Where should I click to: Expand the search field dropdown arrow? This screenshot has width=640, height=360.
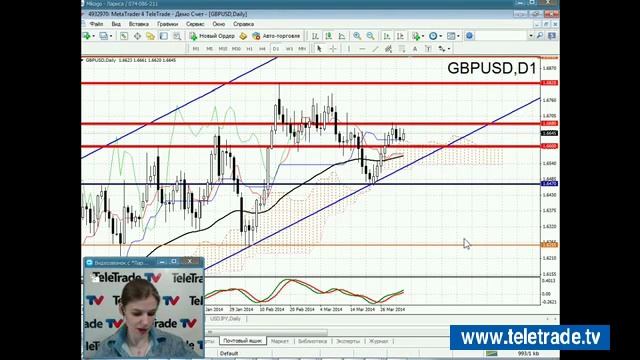[531, 36]
